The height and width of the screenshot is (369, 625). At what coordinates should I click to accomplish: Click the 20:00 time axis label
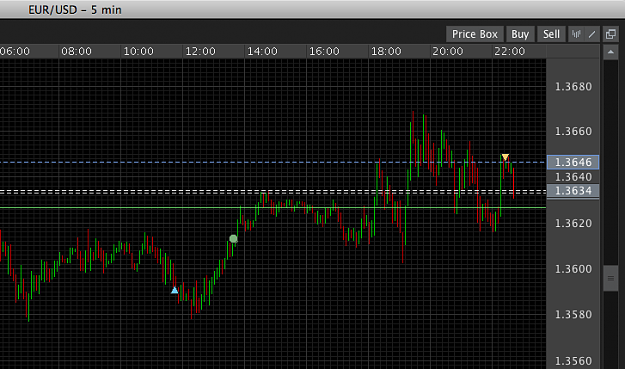tap(448, 51)
